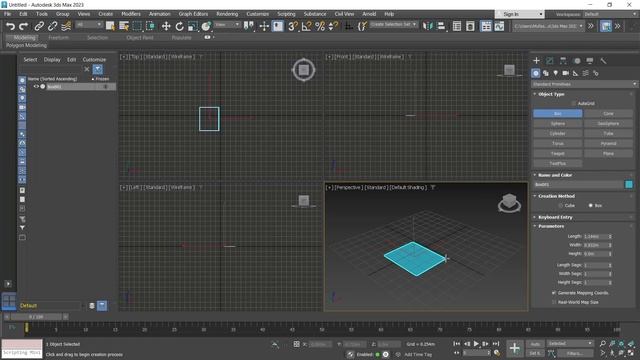Click the Sphere primitive button
The height and width of the screenshot is (360, 640).
coord(558,124)
